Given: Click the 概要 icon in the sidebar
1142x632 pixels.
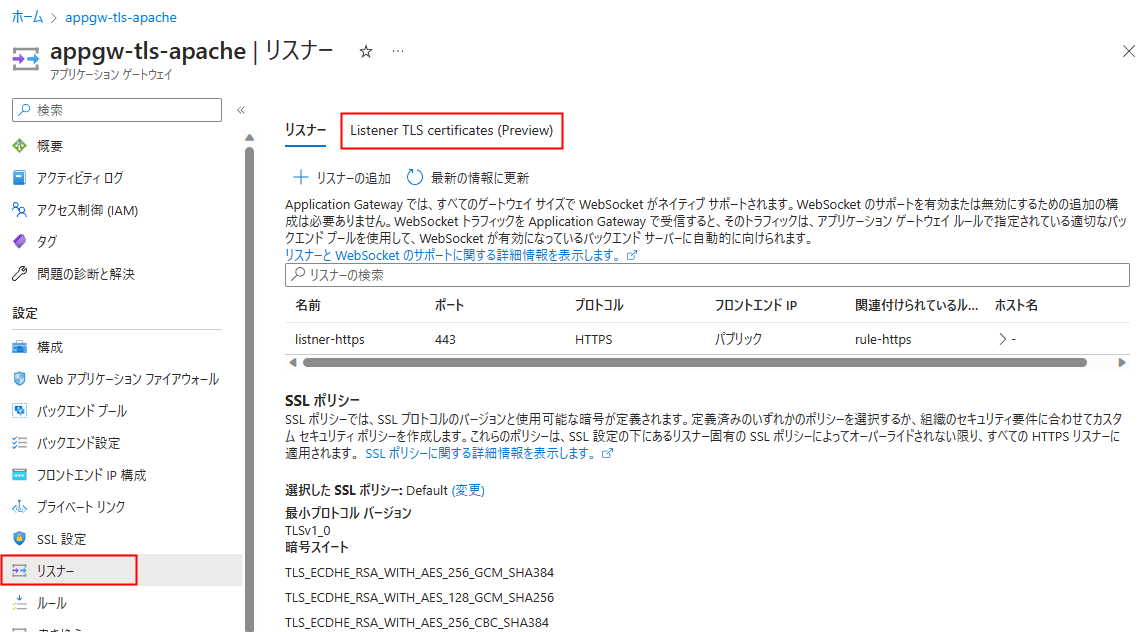Looking at the screenshot, I should tap(20, 146).
